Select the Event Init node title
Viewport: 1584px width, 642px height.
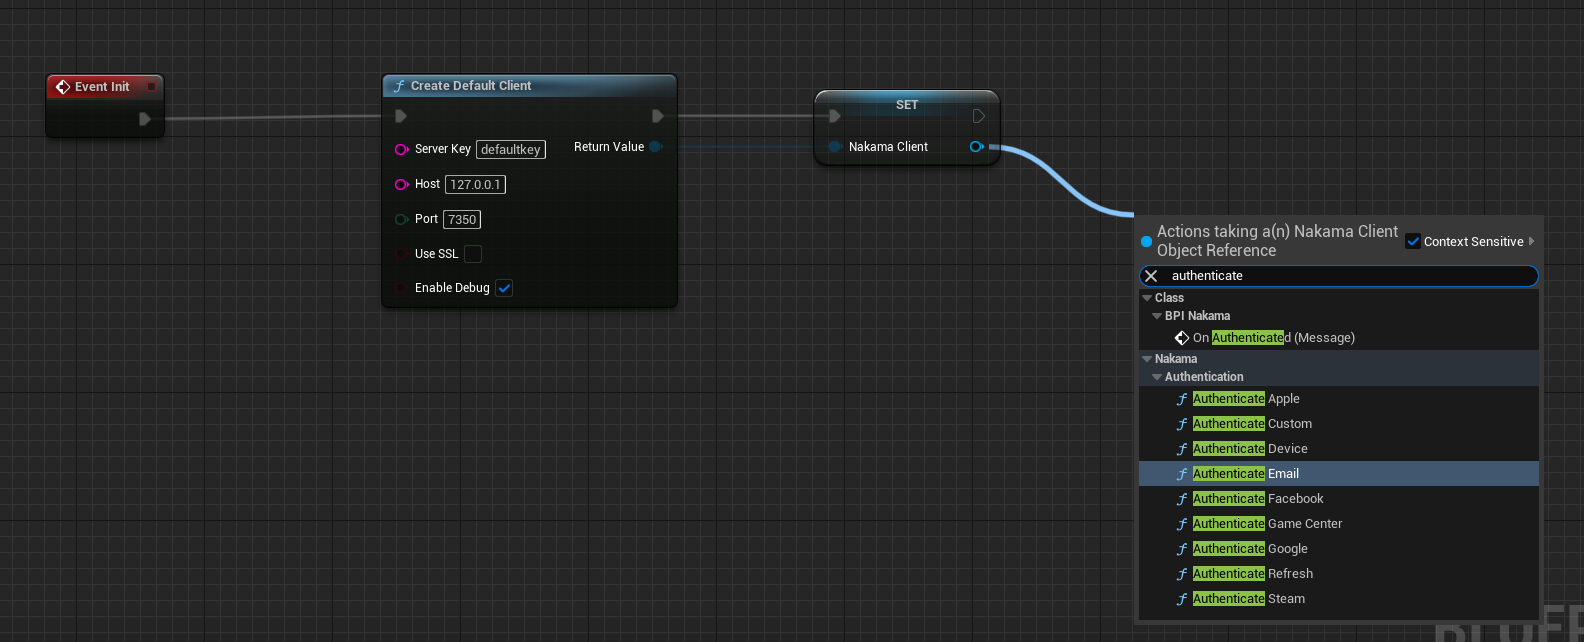[x=102, y=87]
